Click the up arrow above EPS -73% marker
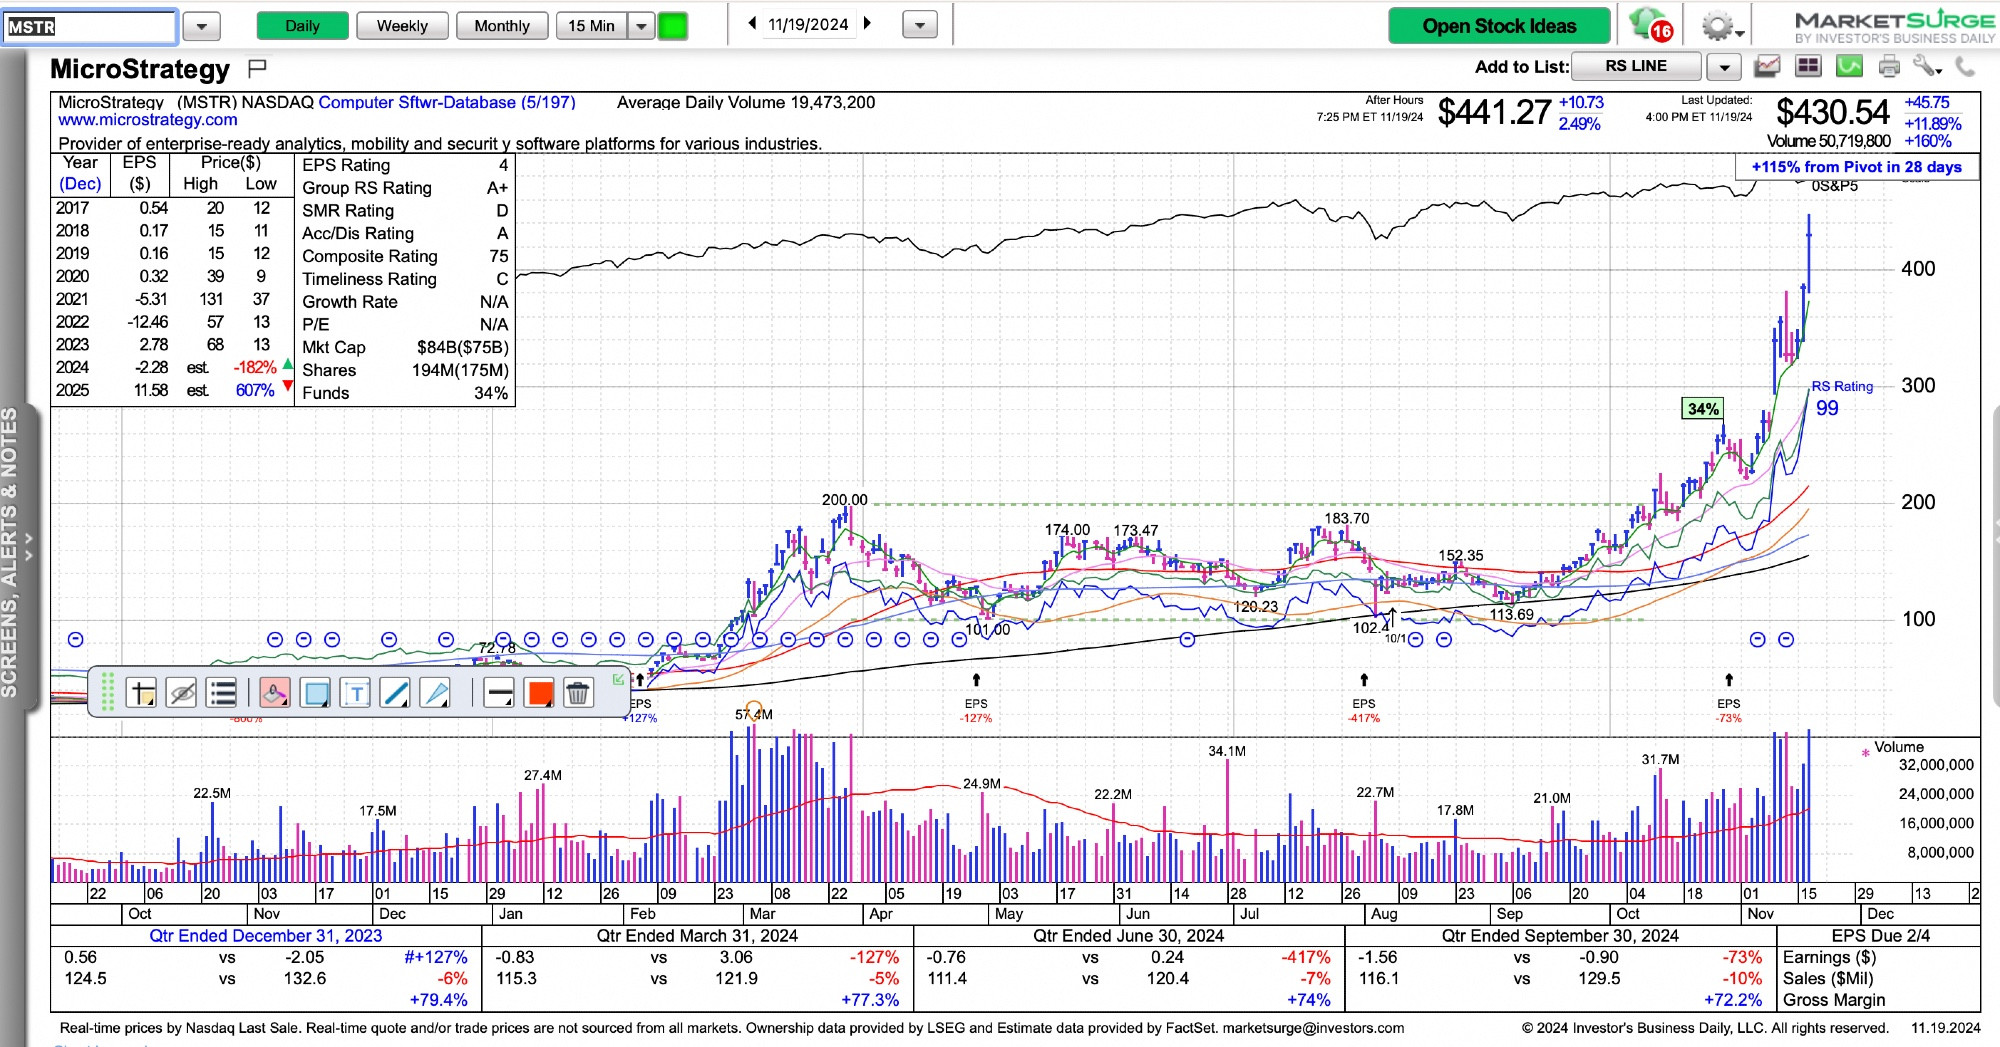The width and height of the screenshot is (2000, 1047). pos(1729,681)
